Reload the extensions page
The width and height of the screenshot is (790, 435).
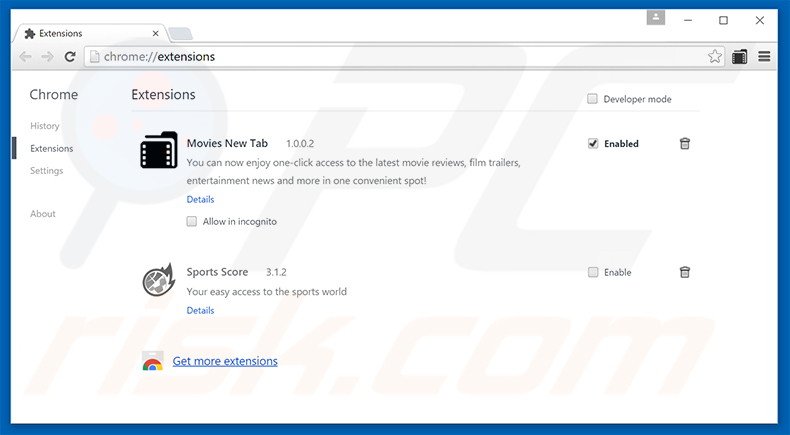tap(70, 57)
